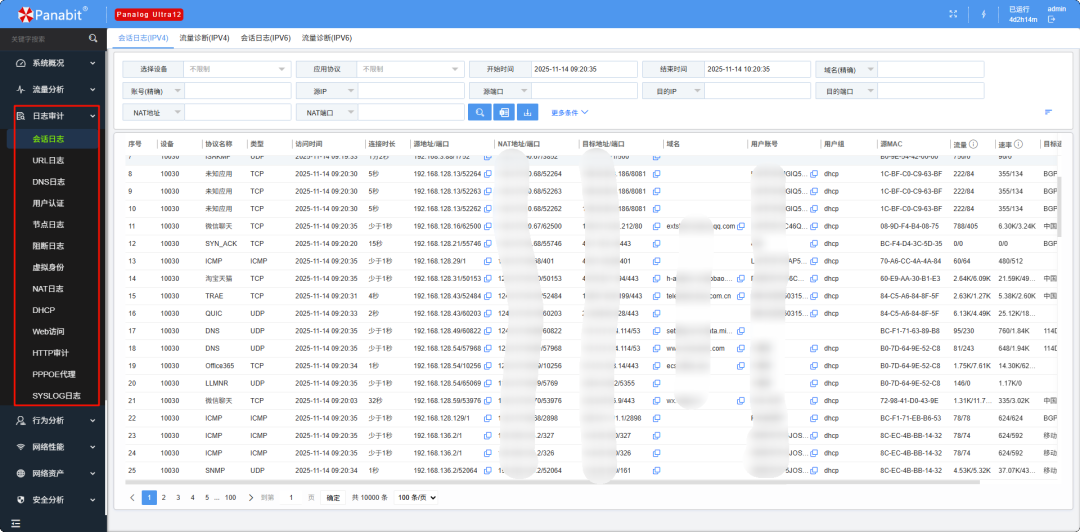Collapse sidebar using bottom-left menu icon
The width and height of the screenshot is (1080, 532).
[x=16, y=522]
